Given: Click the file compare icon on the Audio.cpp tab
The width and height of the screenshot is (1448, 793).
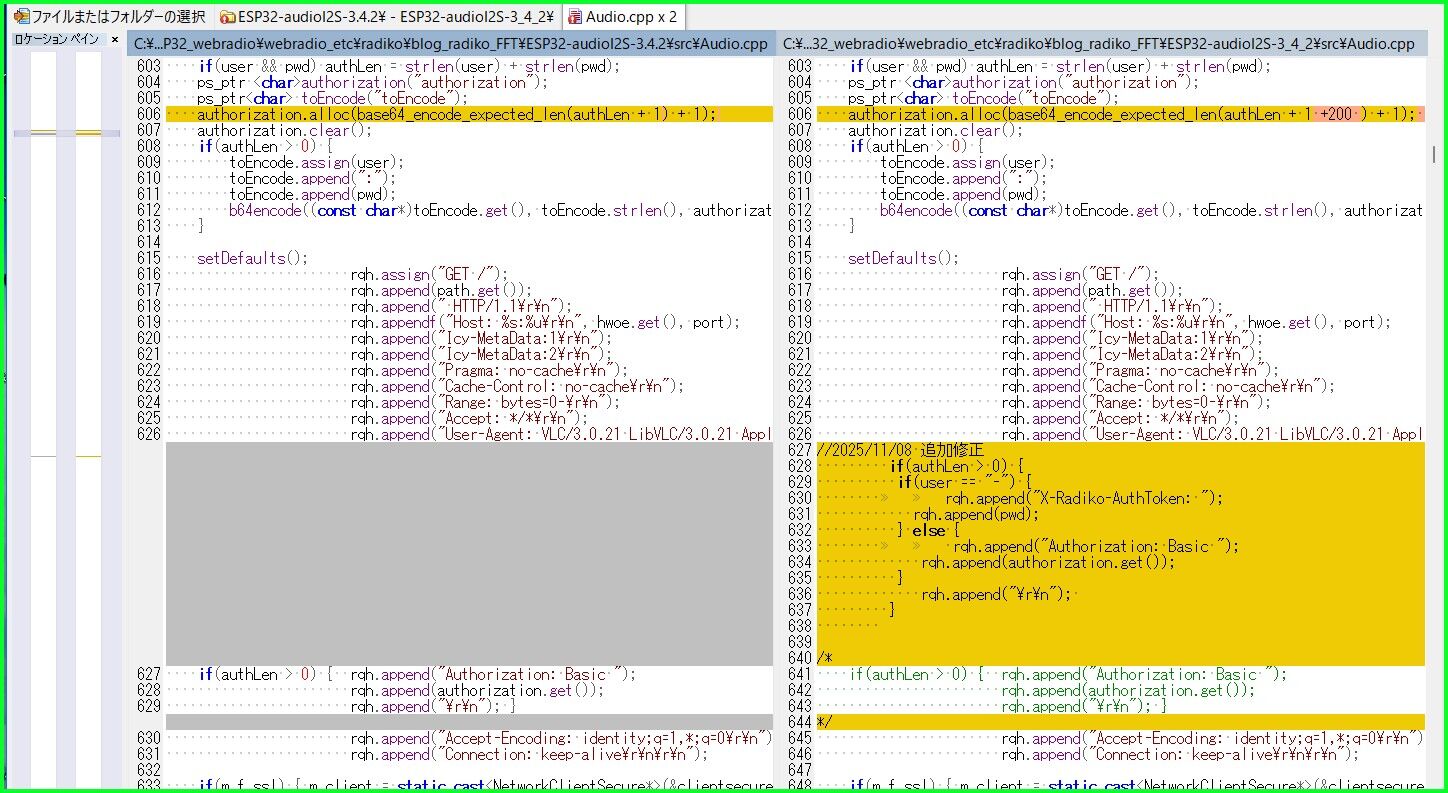Looking at the screenshot, I should (577, 16).
